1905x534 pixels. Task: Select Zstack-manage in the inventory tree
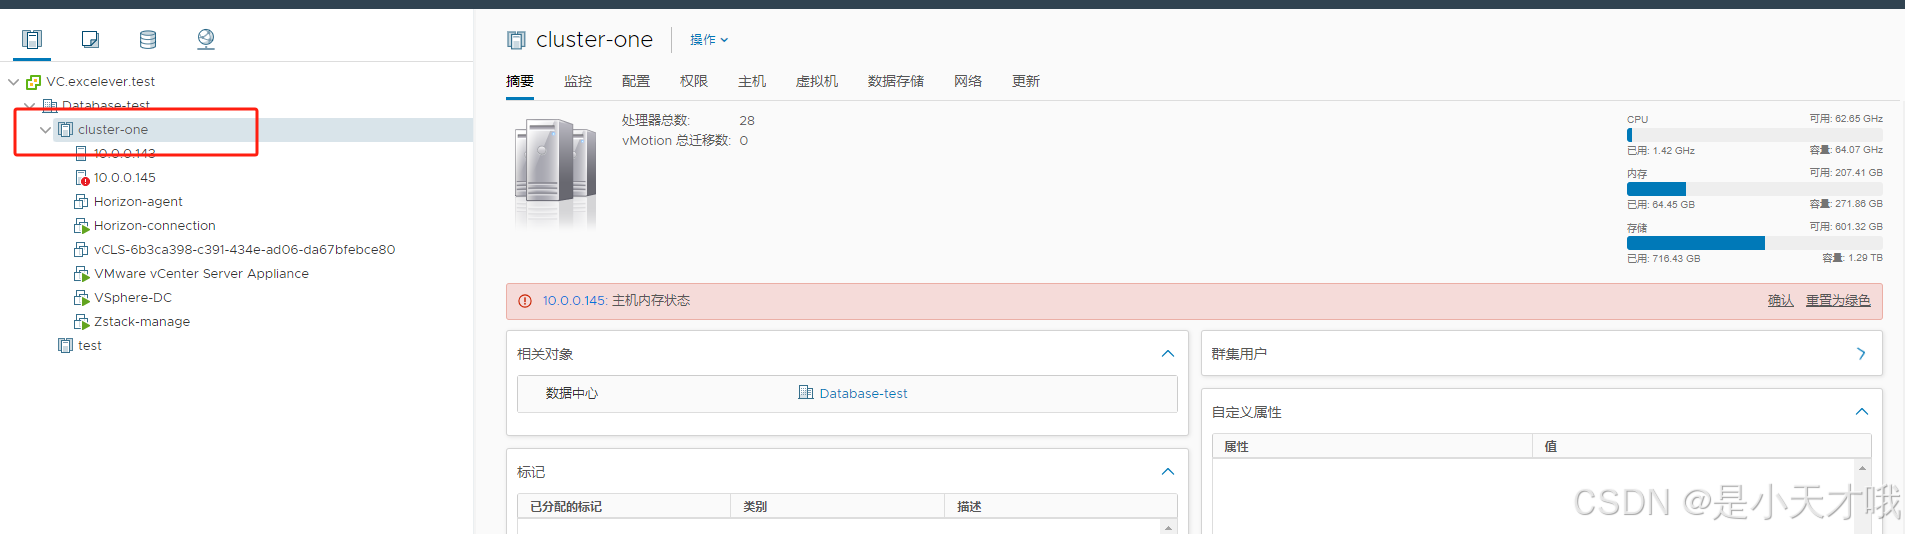142,322
